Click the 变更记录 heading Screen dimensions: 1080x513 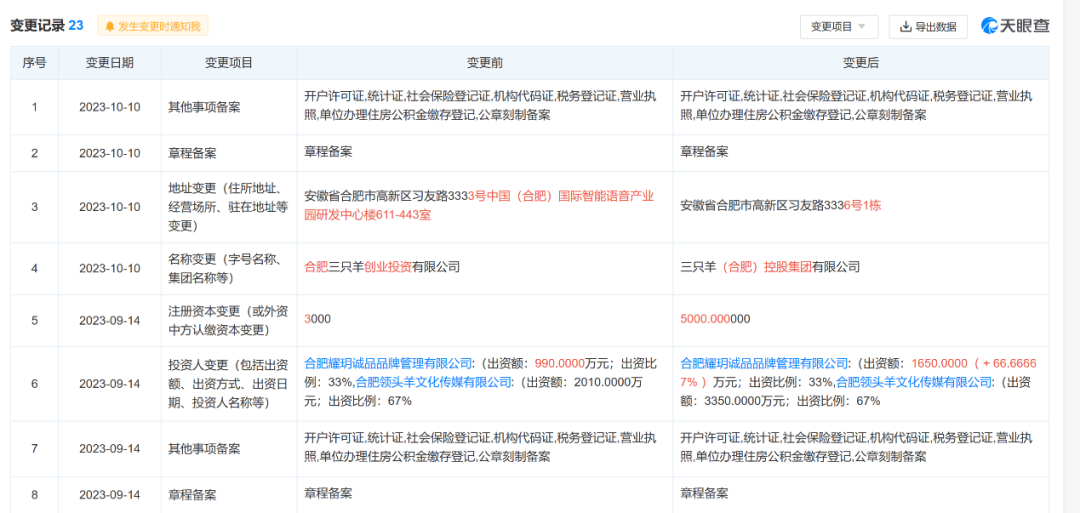tap(37, 26)
